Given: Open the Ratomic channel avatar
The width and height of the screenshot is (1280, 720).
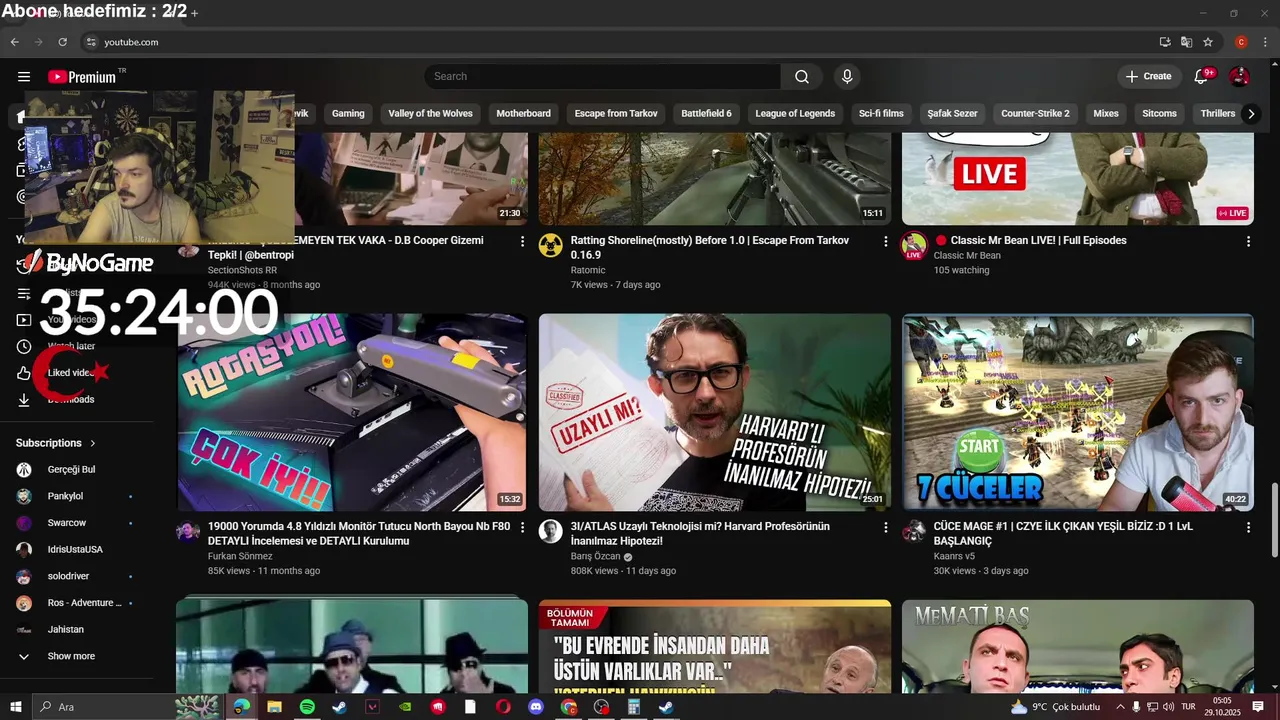Looking at the screenshot, I should (551, 245).
